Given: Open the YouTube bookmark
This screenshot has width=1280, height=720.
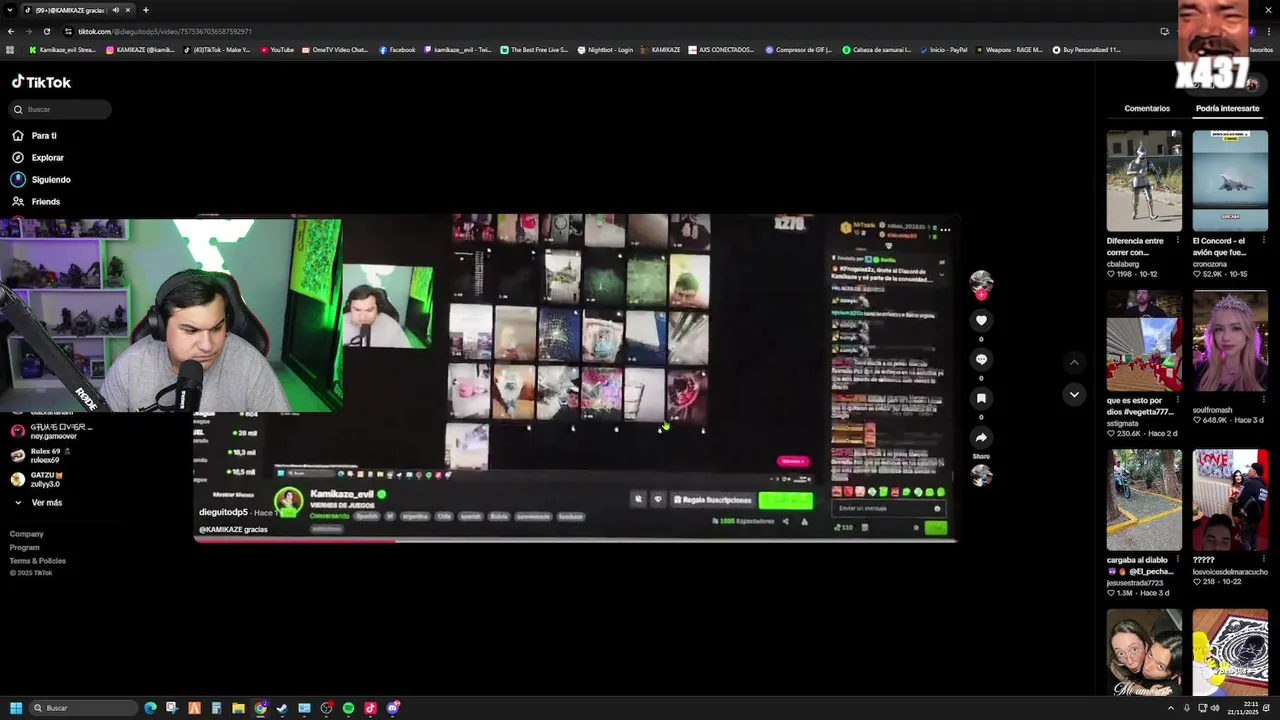Looking at the screenshot, I should (277, 49).
